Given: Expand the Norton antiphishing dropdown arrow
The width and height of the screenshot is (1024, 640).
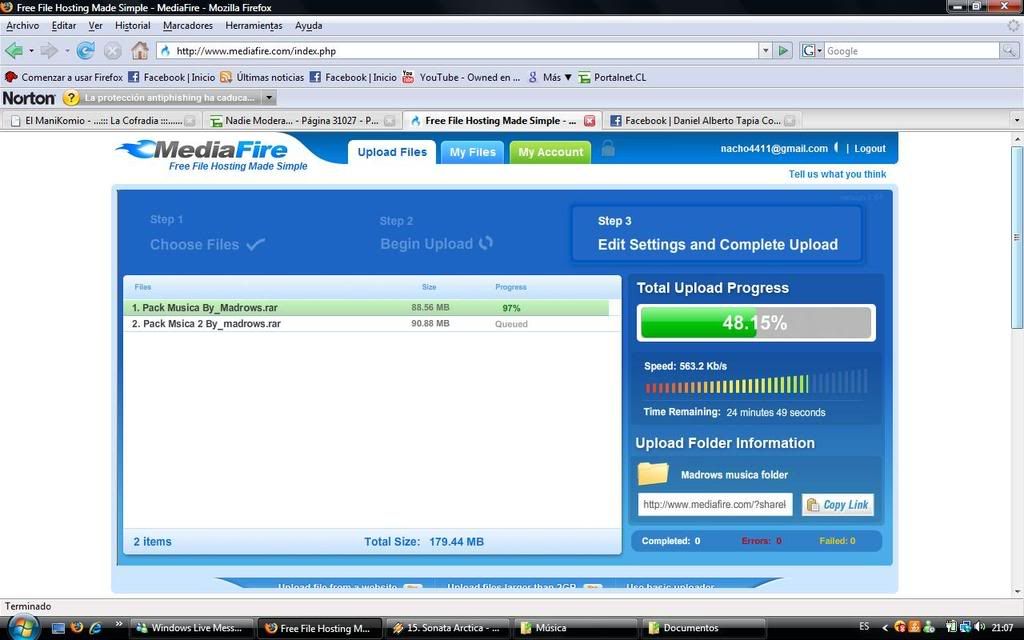Looking at the screenshot, I should (x=268, y=98).
